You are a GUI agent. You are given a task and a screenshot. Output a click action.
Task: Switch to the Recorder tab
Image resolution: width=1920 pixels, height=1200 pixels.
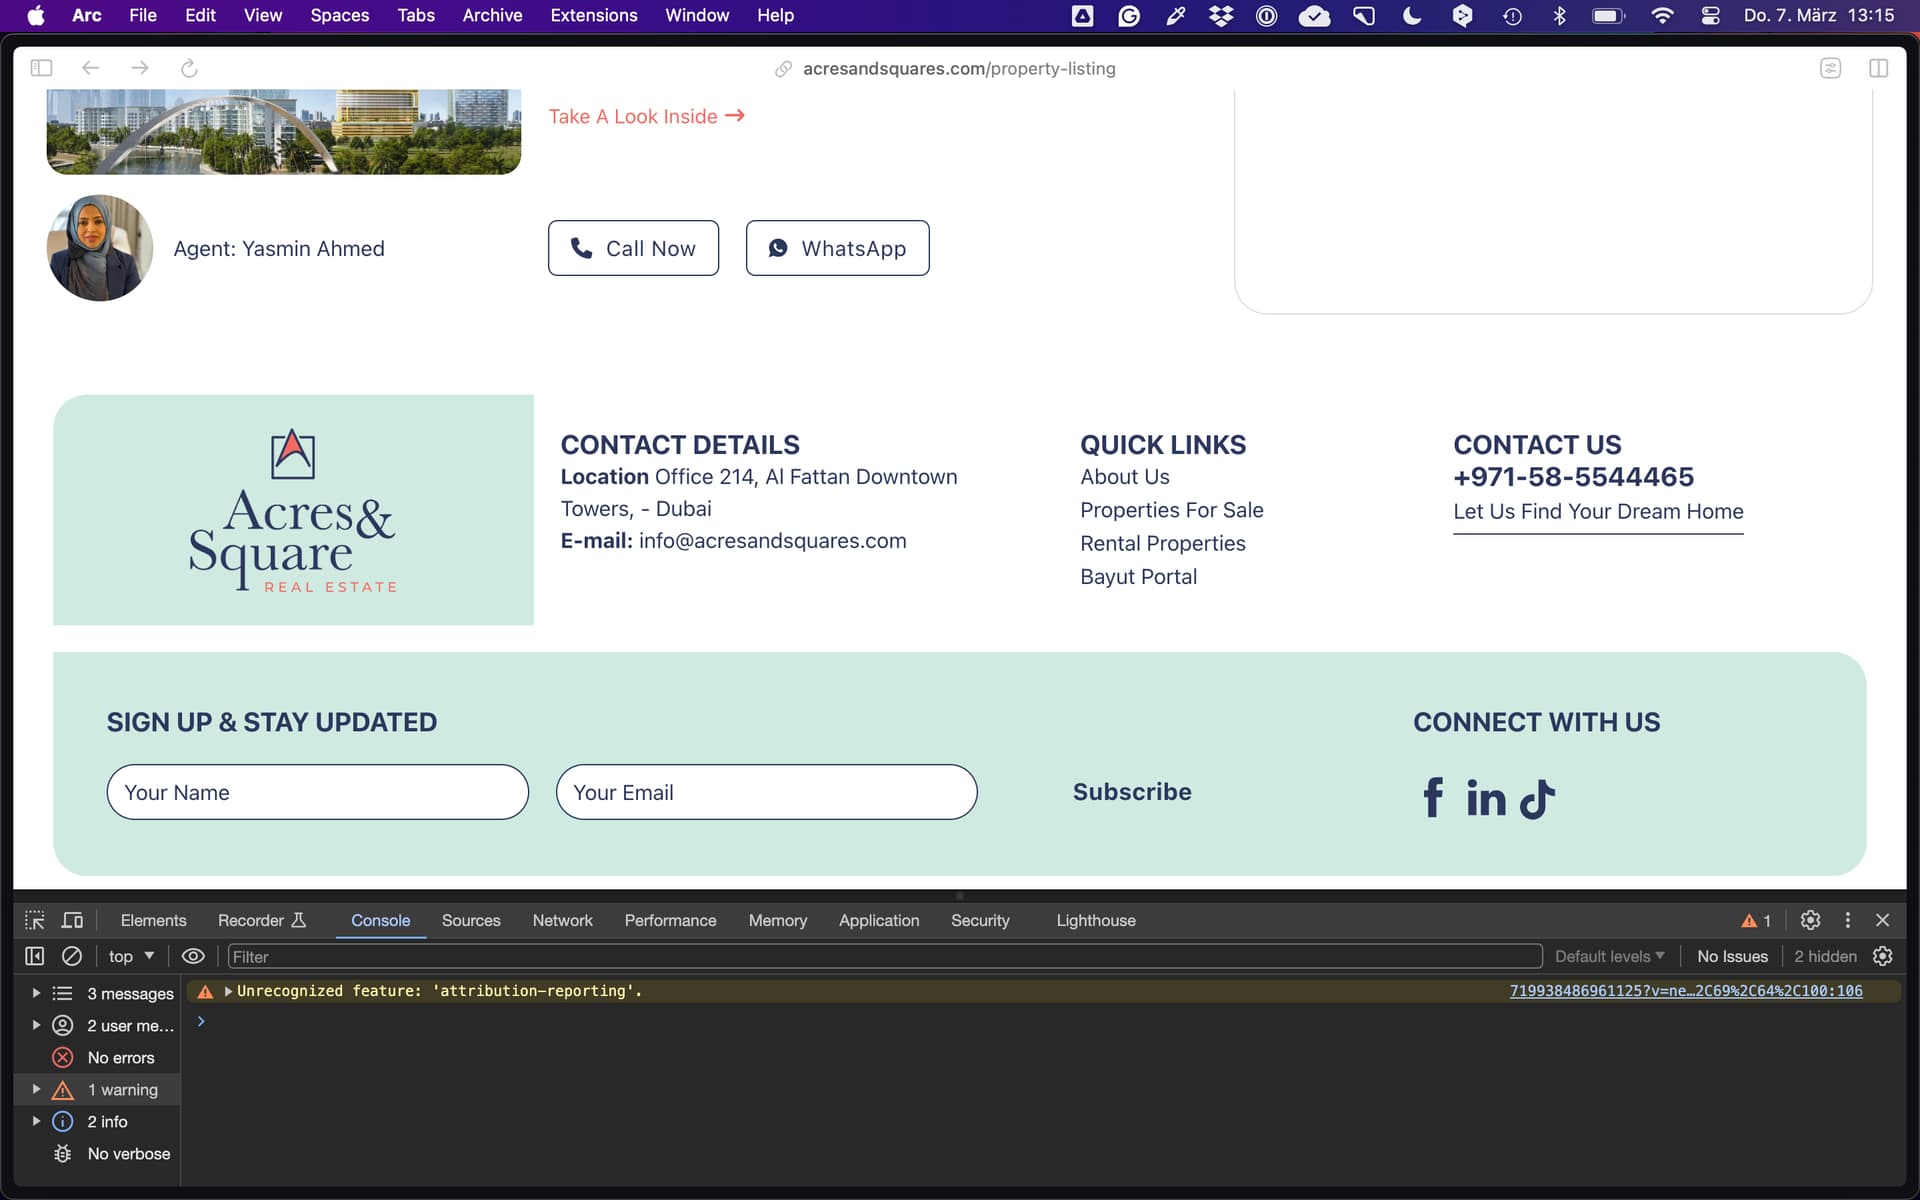[x=262, y=920]
